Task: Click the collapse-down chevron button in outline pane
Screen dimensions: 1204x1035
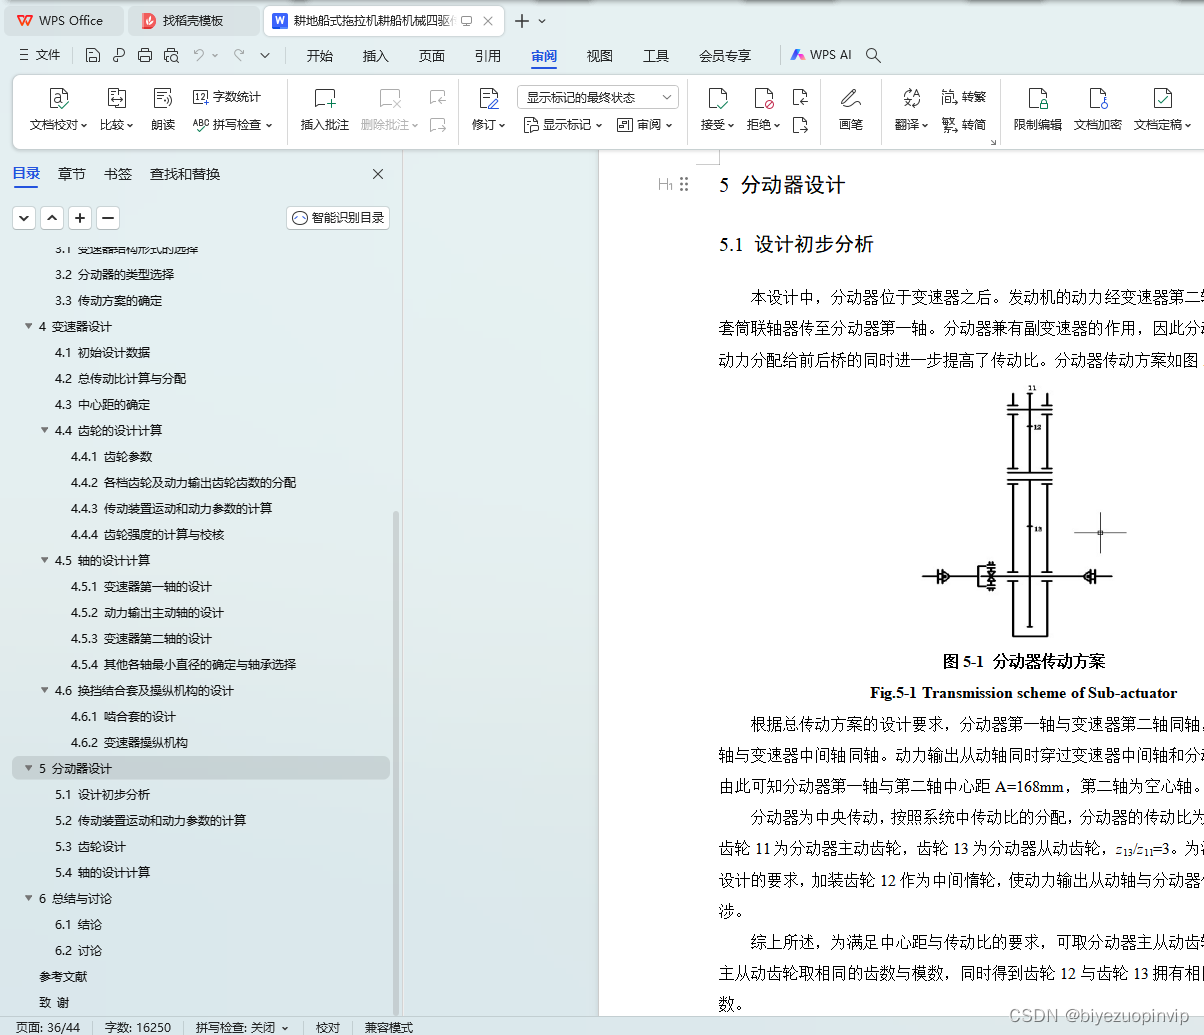Action: [24, 218]
